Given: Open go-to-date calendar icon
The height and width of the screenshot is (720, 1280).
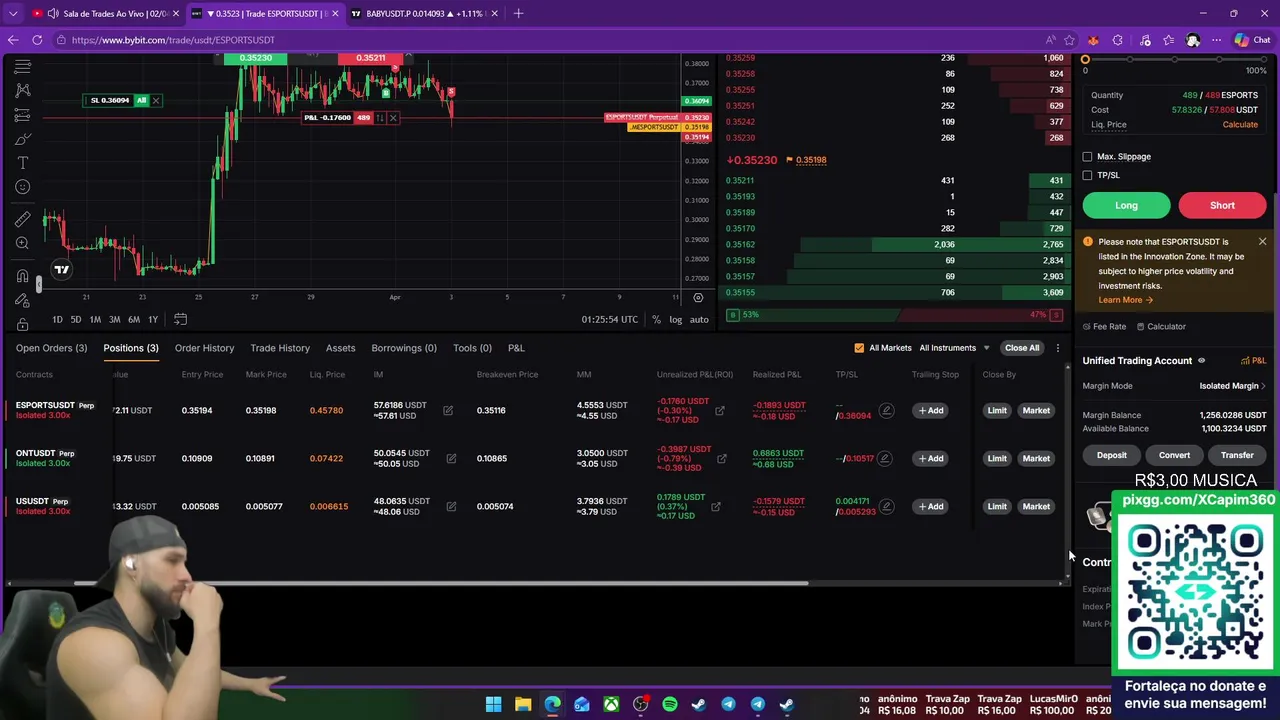Looking at the screenshot, I should tap(180, 319).
